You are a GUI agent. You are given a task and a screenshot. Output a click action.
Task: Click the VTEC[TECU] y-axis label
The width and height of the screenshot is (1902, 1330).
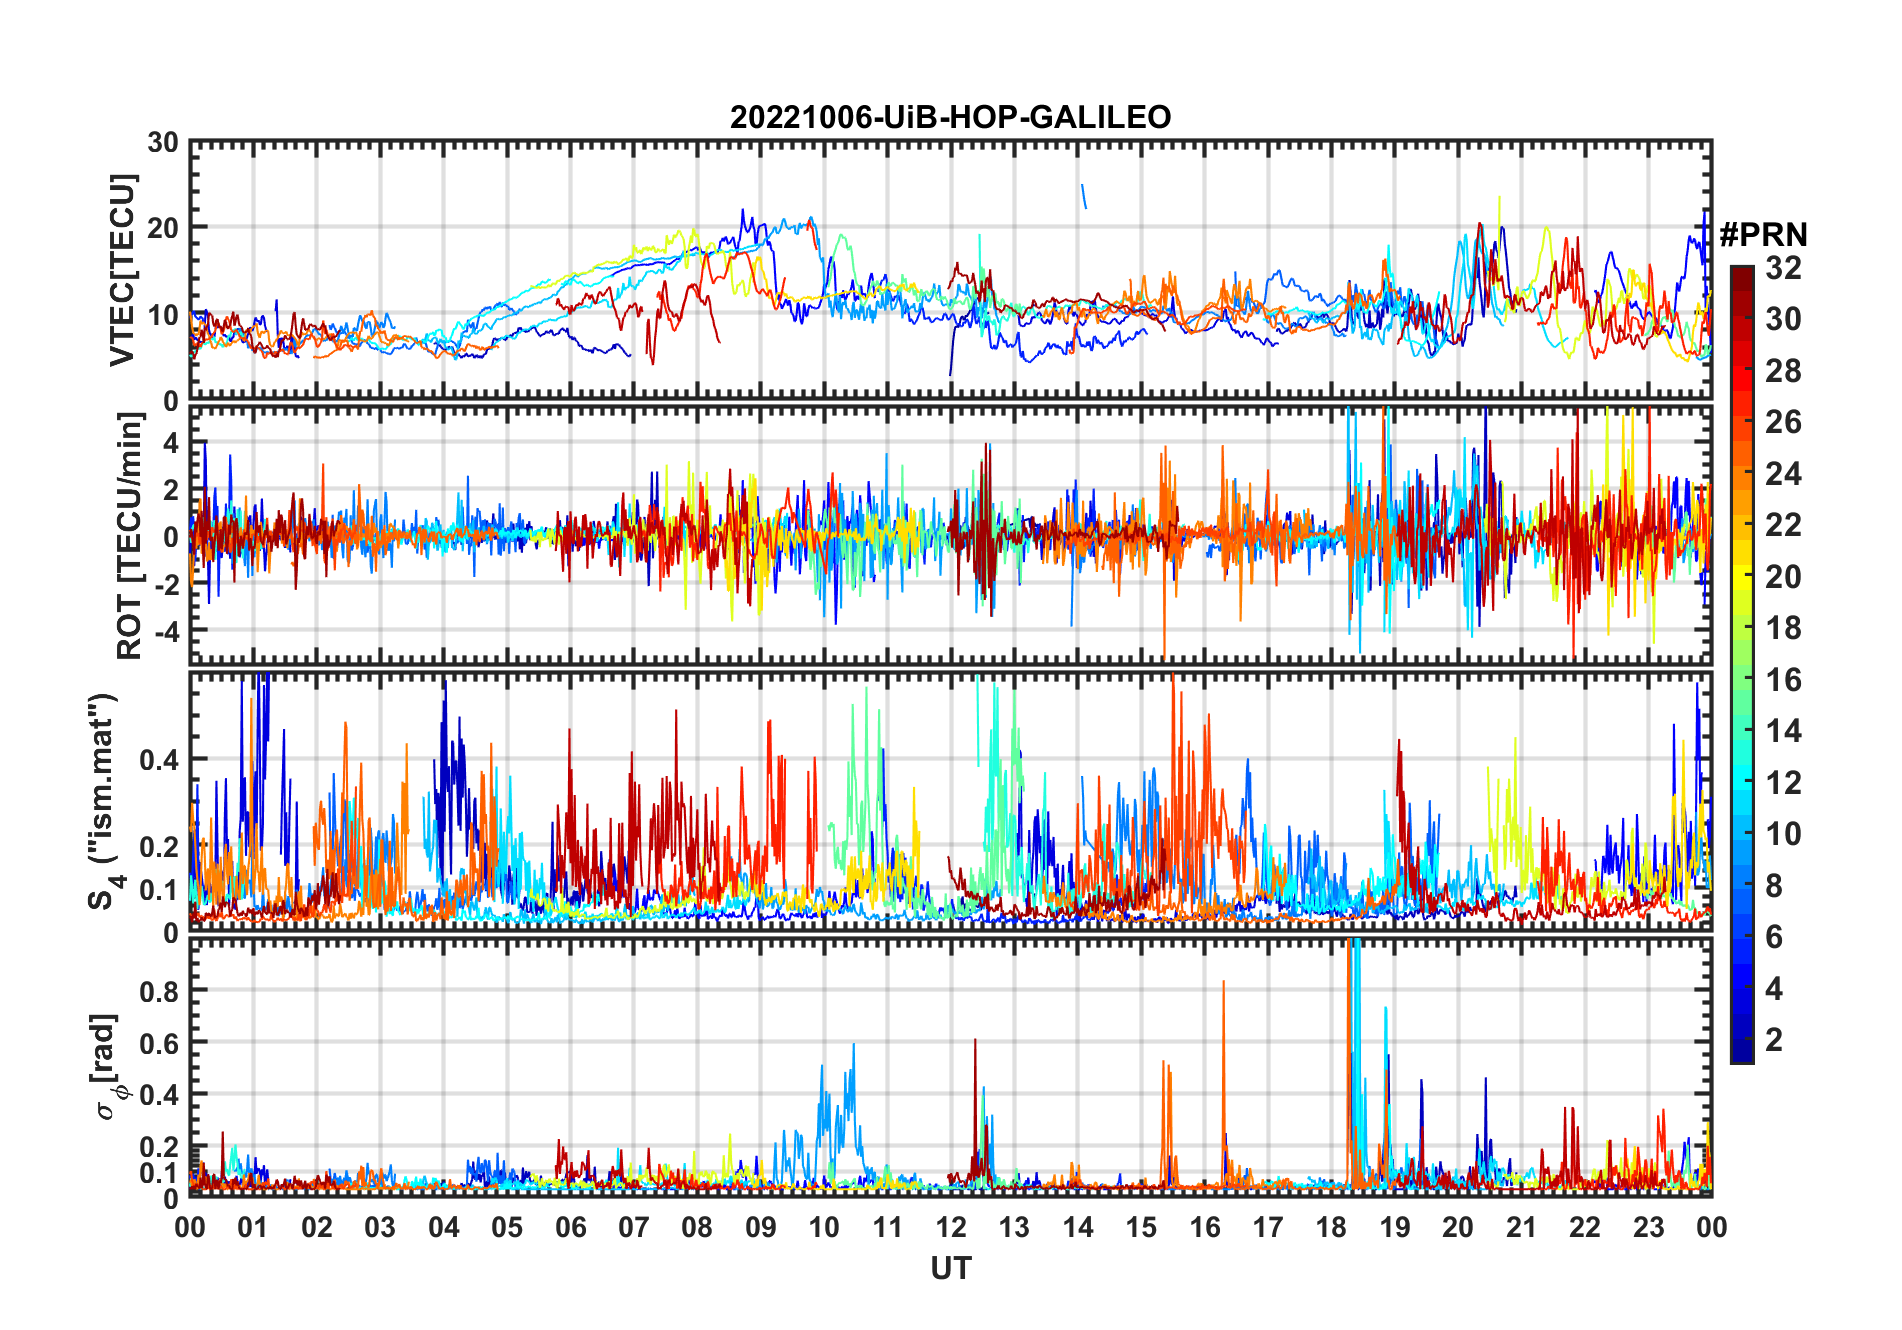coord(122,270)
